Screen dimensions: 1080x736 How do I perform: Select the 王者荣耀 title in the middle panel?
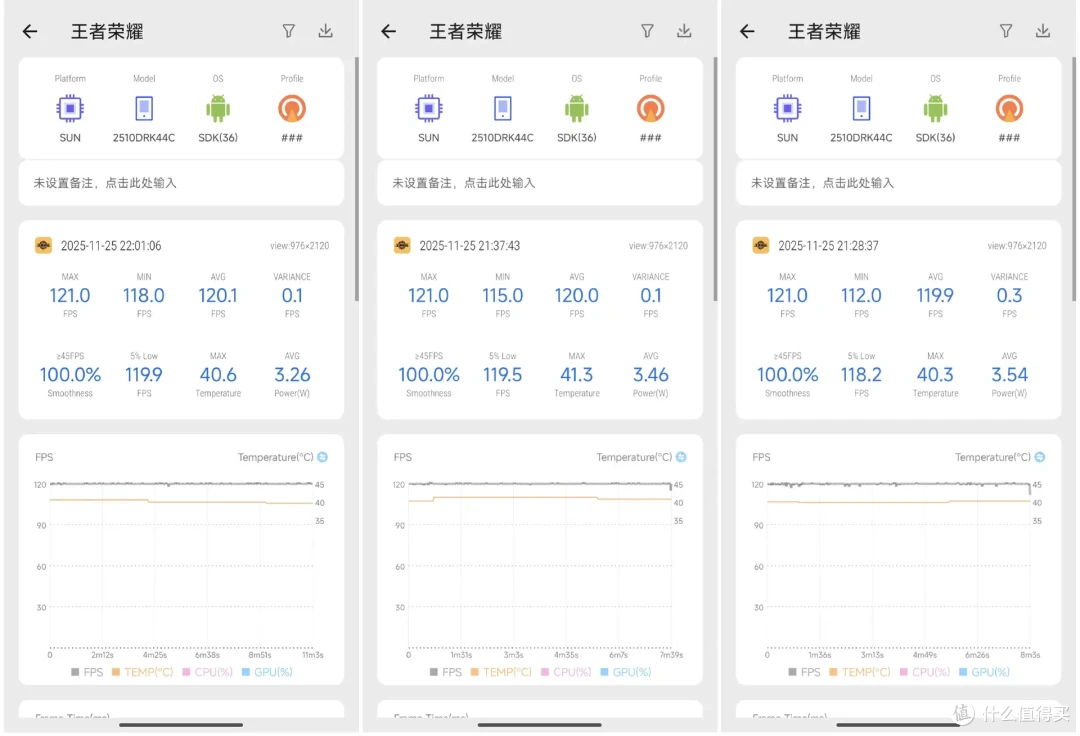point(466,32)
